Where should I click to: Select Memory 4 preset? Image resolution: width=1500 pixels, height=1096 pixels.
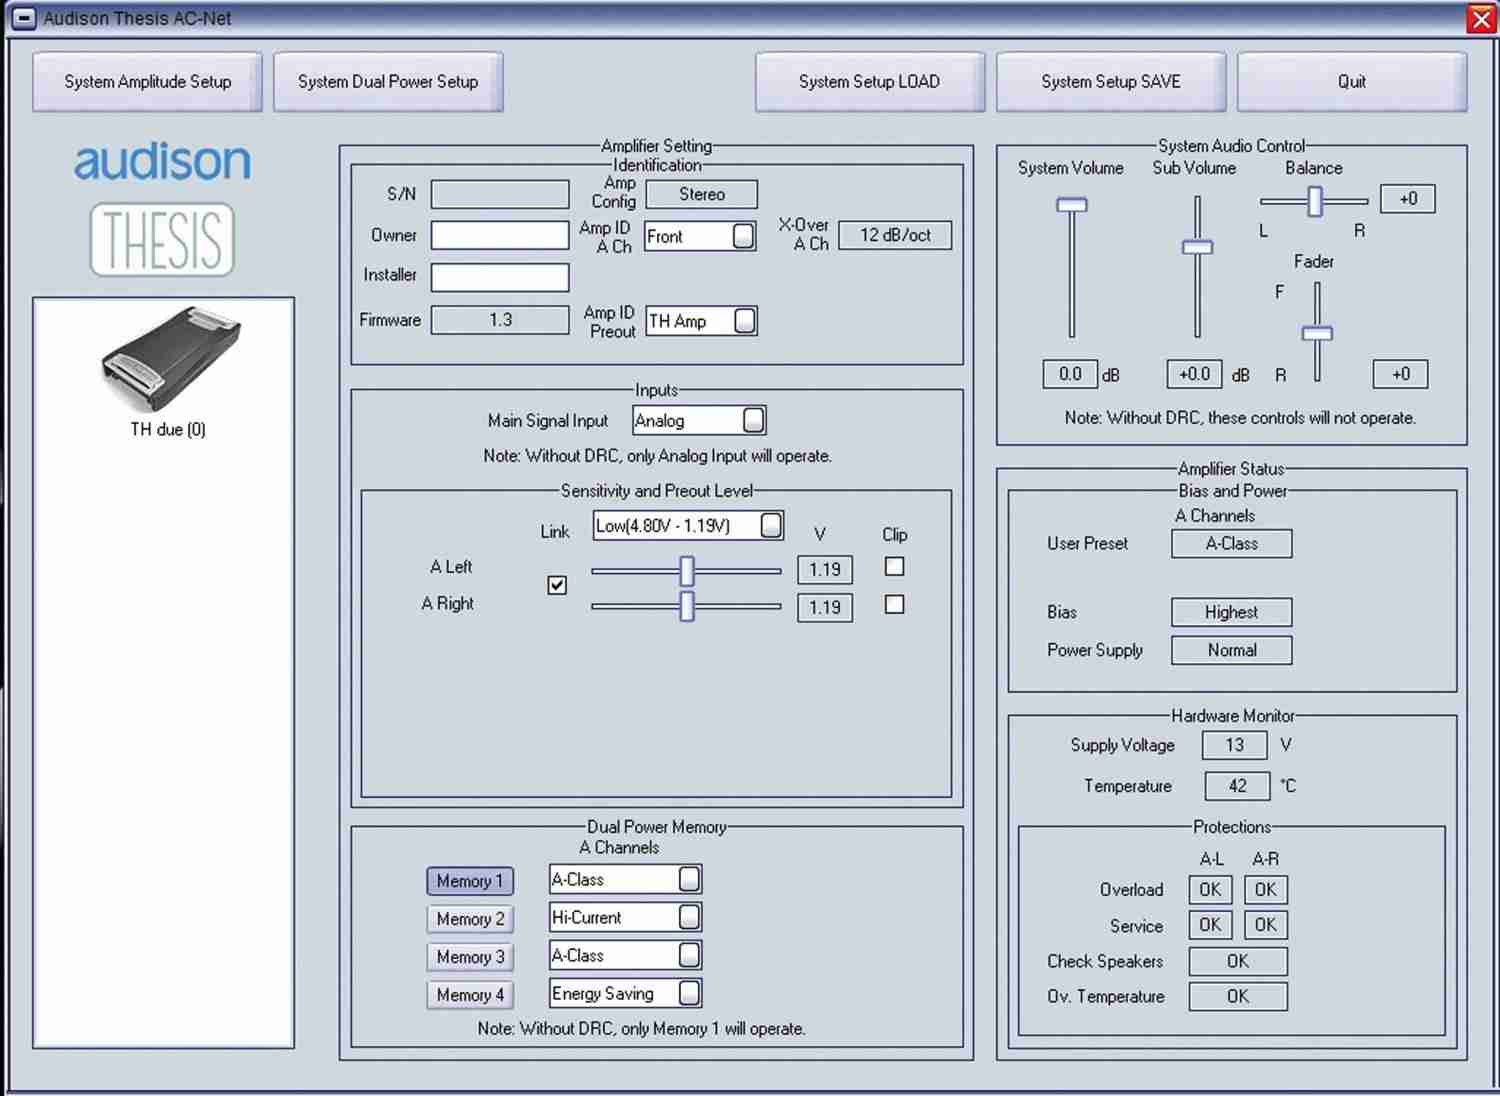[x=470, y=995]
